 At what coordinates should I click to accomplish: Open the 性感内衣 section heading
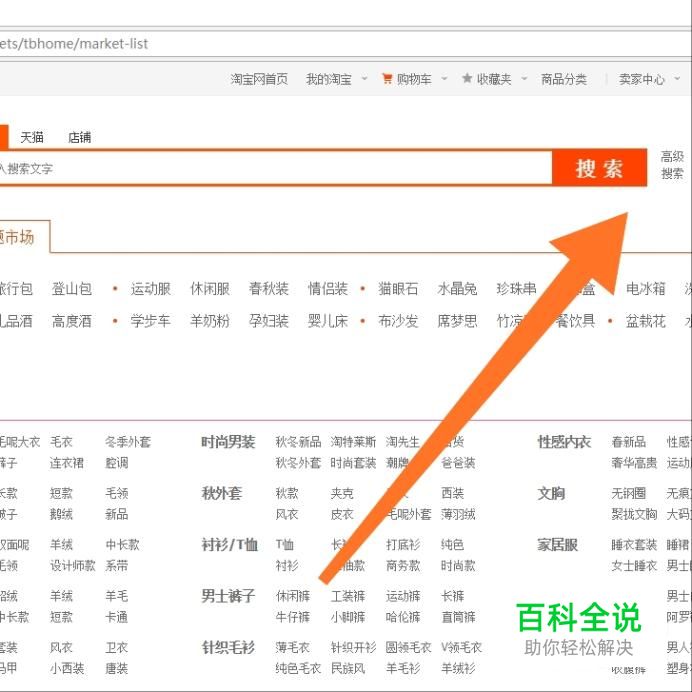564,442
